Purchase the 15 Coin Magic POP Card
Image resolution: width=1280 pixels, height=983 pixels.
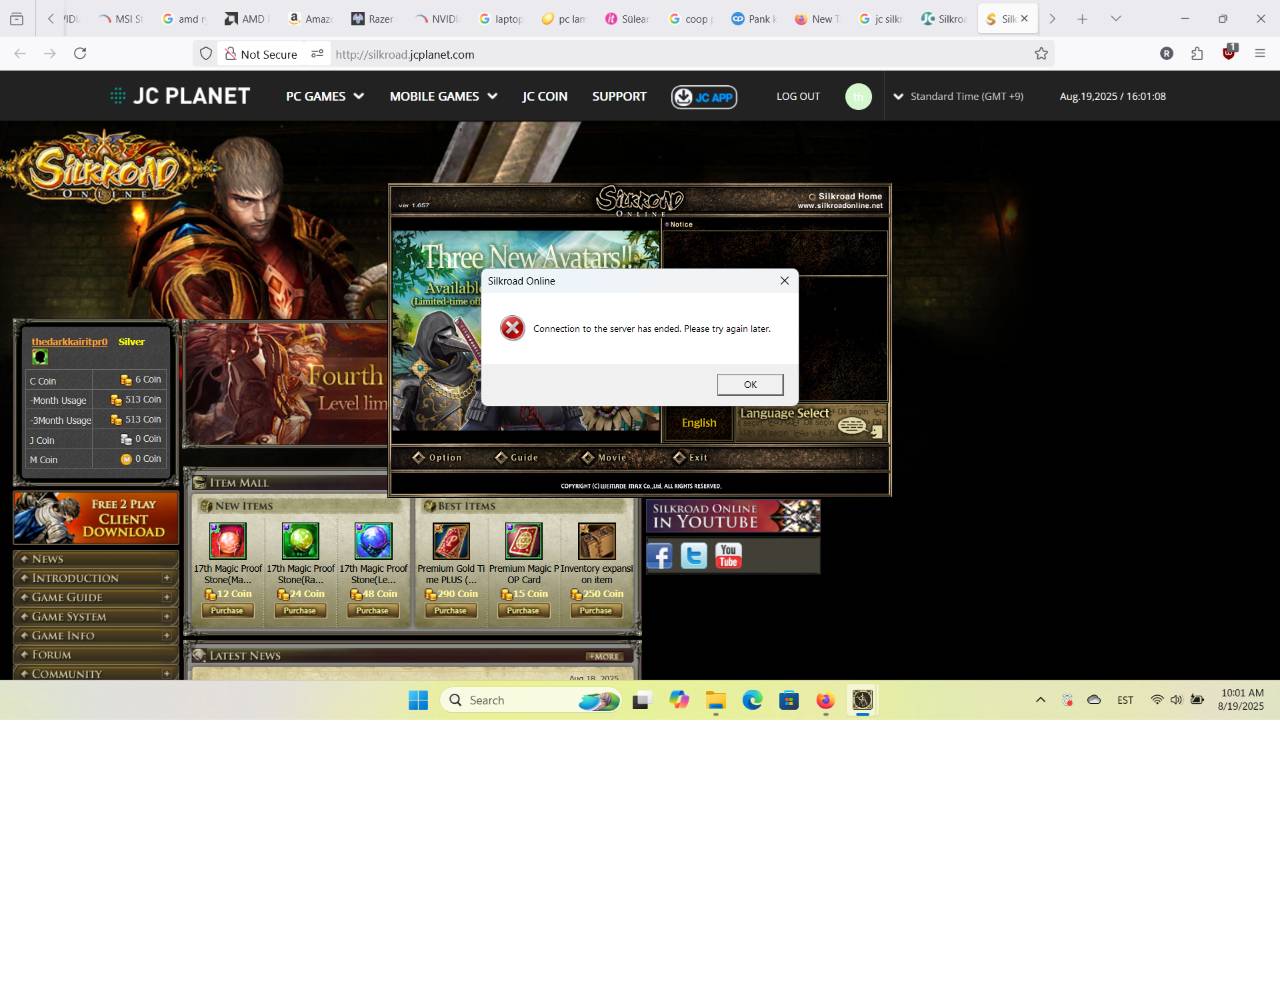(x=523, y=610)
